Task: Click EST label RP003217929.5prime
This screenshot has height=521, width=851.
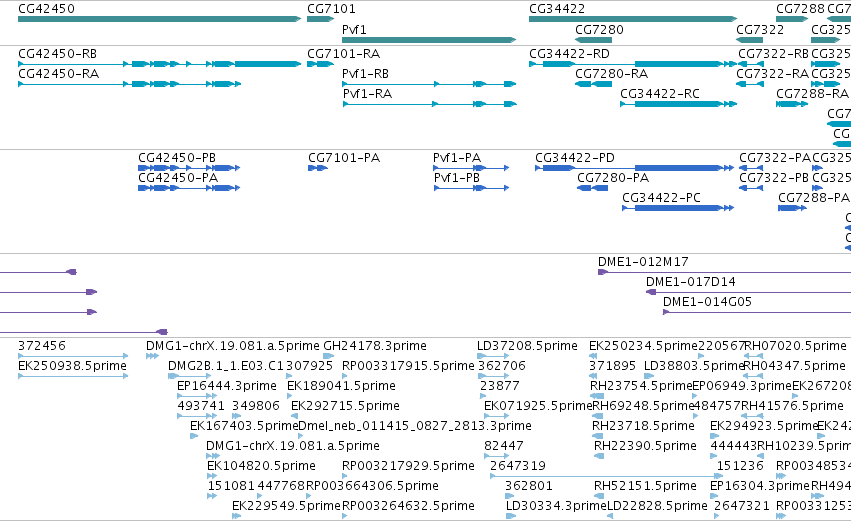Action: (x=408, y=467)
